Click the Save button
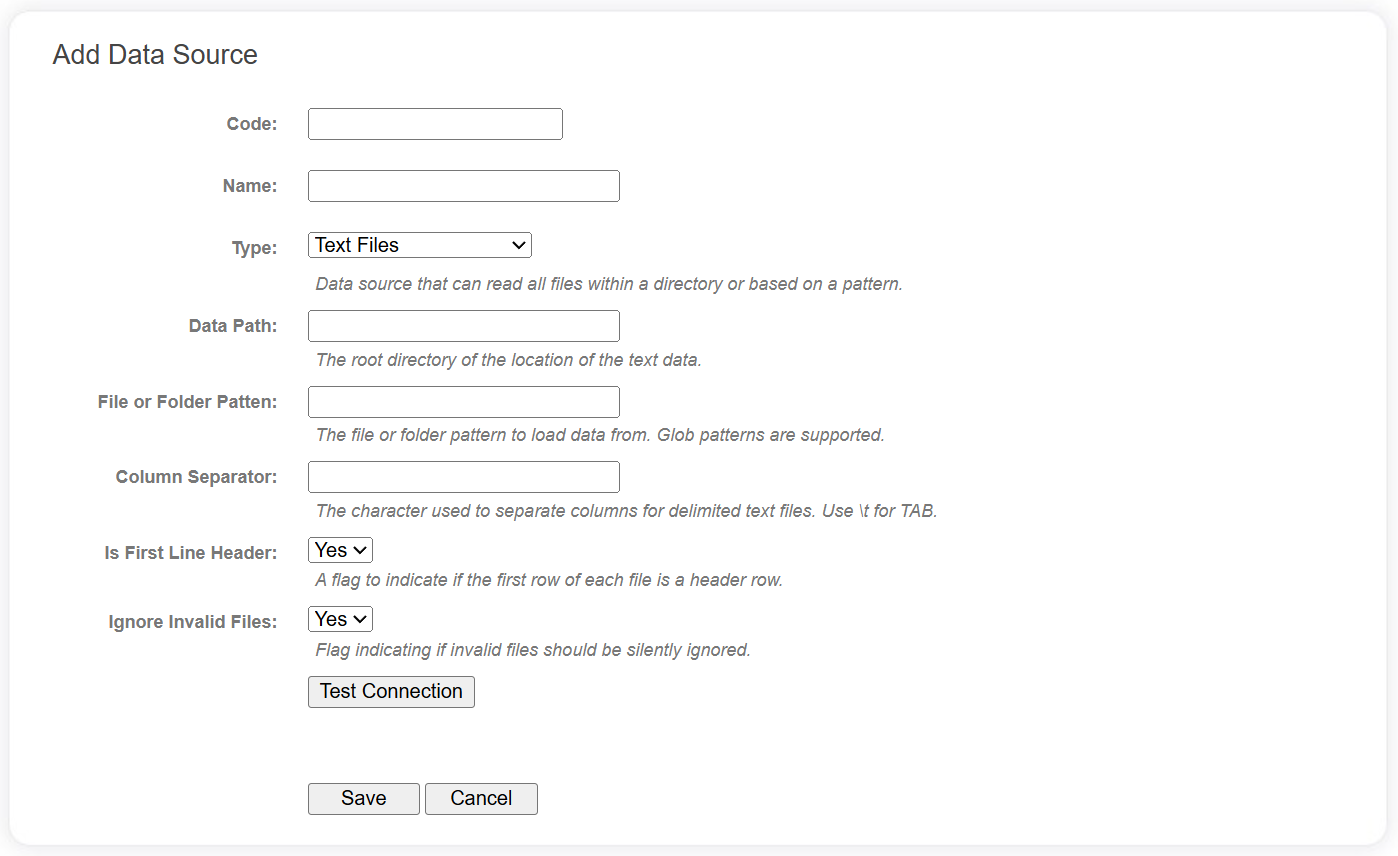Screen dimensions: 1398x856 click(x=363, y=798)
